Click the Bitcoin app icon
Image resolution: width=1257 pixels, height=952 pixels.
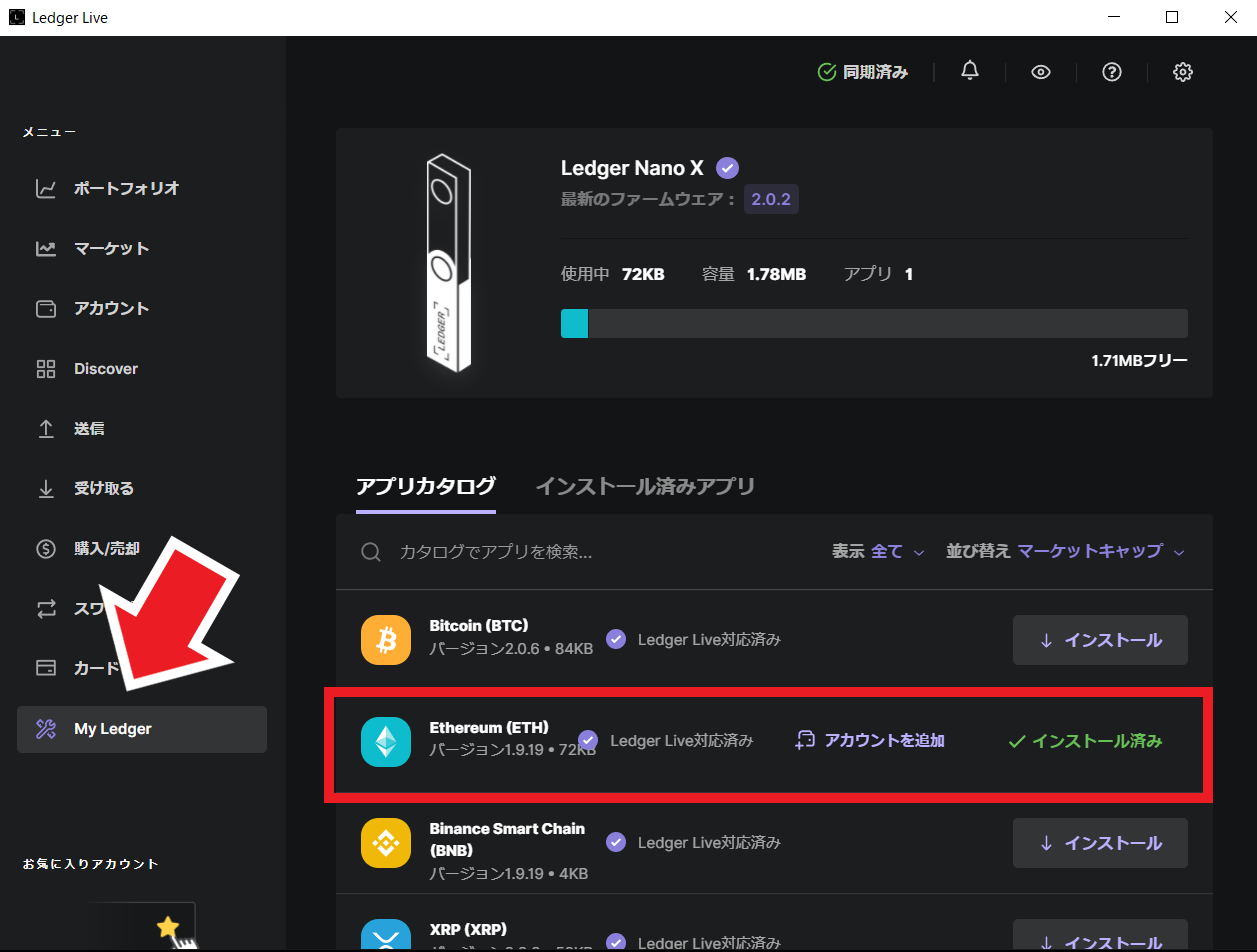386,640
